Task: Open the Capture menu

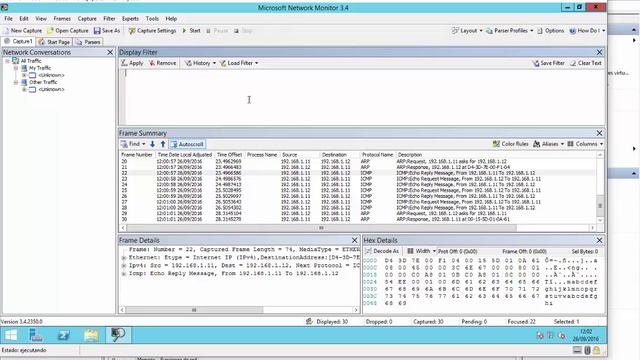Action: [x=87, y=19]
